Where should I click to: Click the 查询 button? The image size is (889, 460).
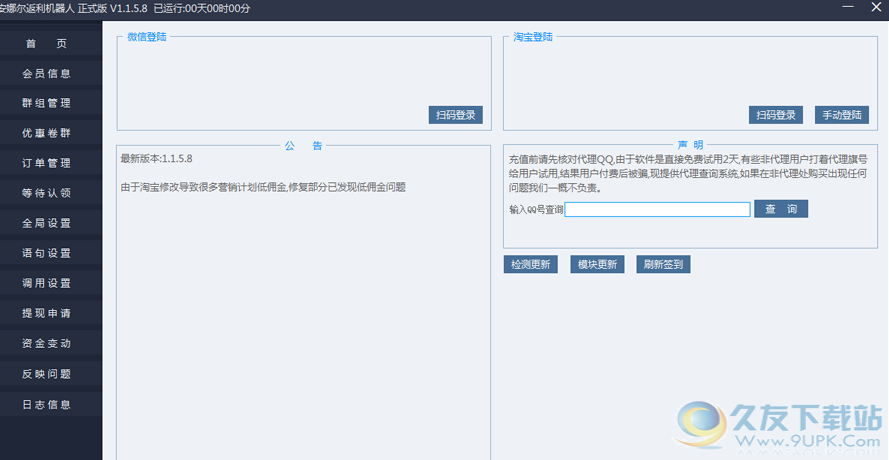click(x=781, y=209)
